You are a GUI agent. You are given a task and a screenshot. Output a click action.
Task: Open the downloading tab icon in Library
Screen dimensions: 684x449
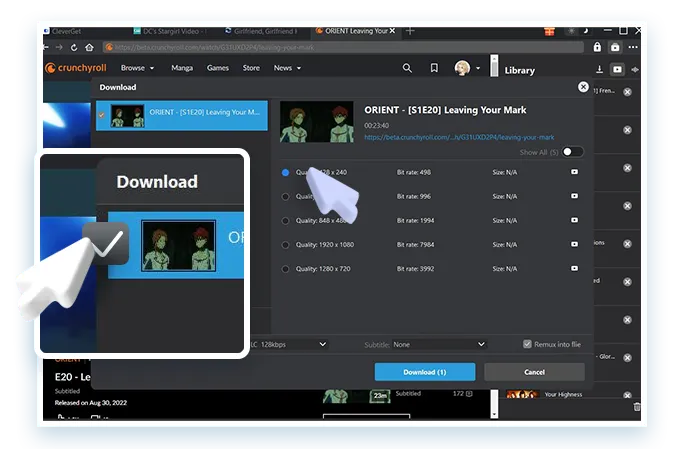coord(599,69)
